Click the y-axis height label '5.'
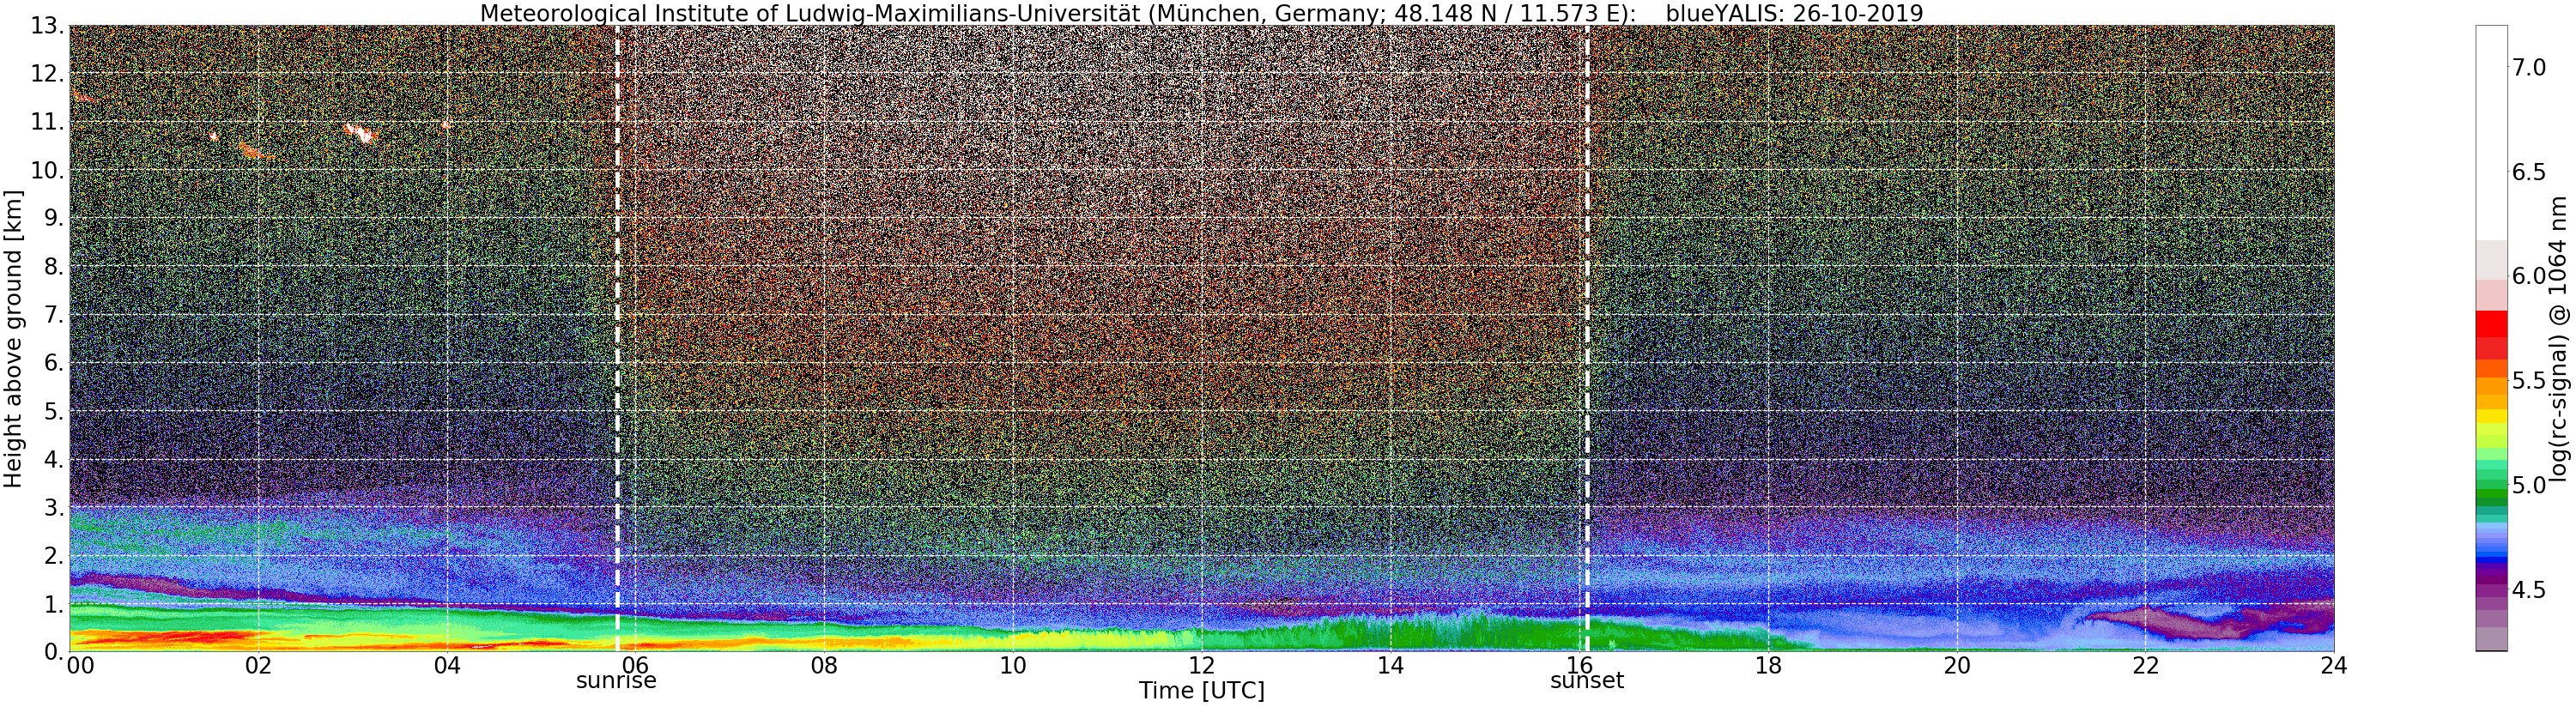 [x=54, y=411]
